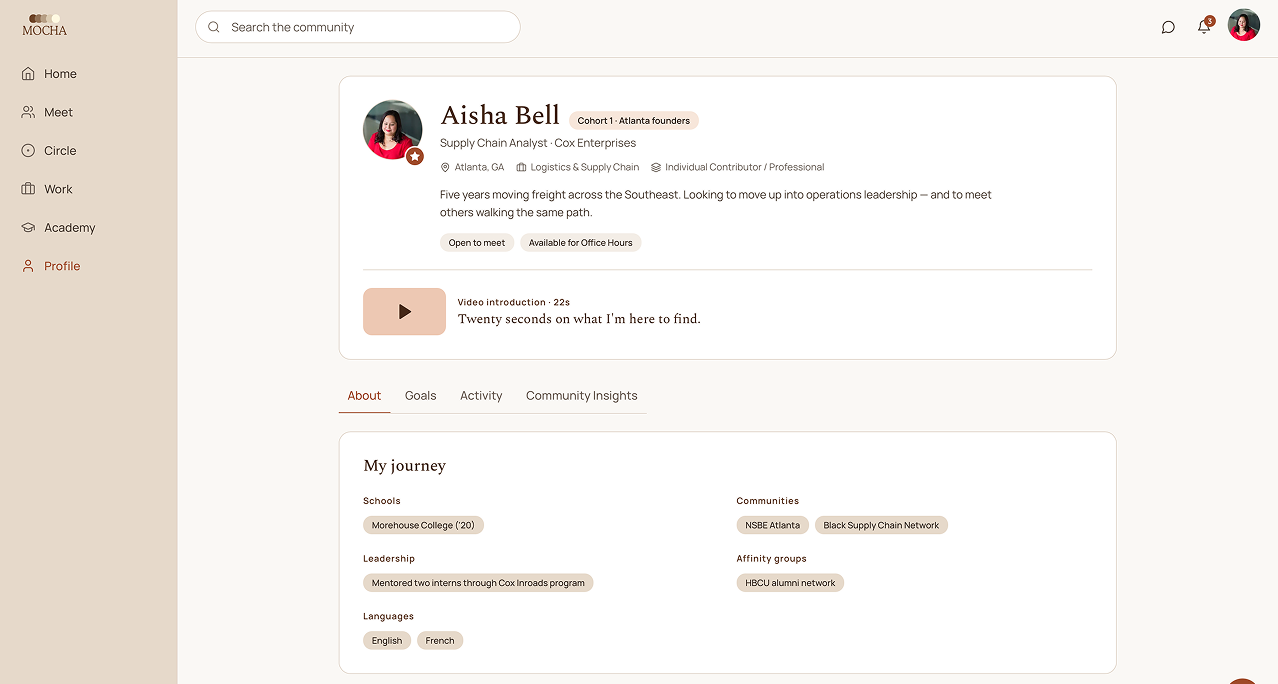Click the Cohort 1 · Atlanta founders badge

(634, 121)
